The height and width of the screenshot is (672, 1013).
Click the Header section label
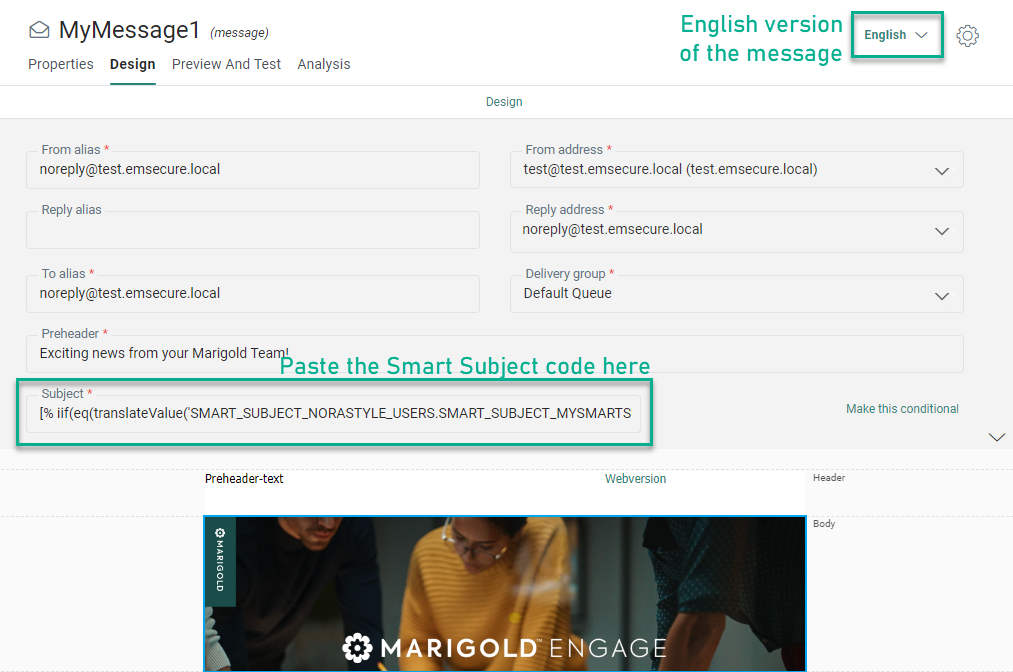tap(829, 478)
